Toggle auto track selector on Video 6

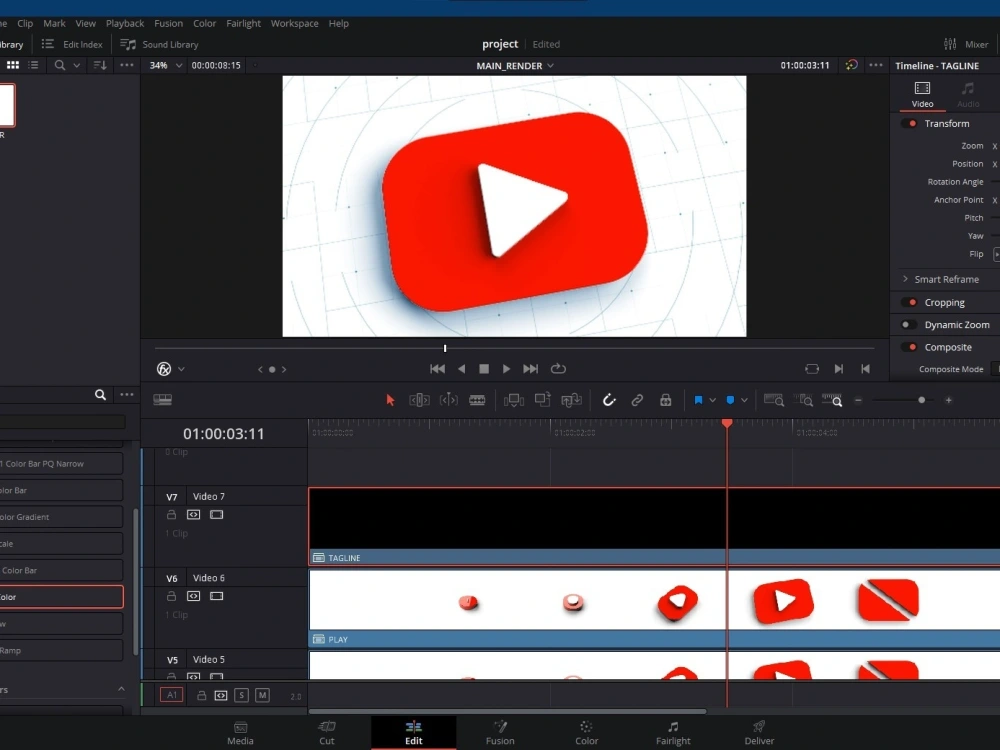tap(193, 596)
